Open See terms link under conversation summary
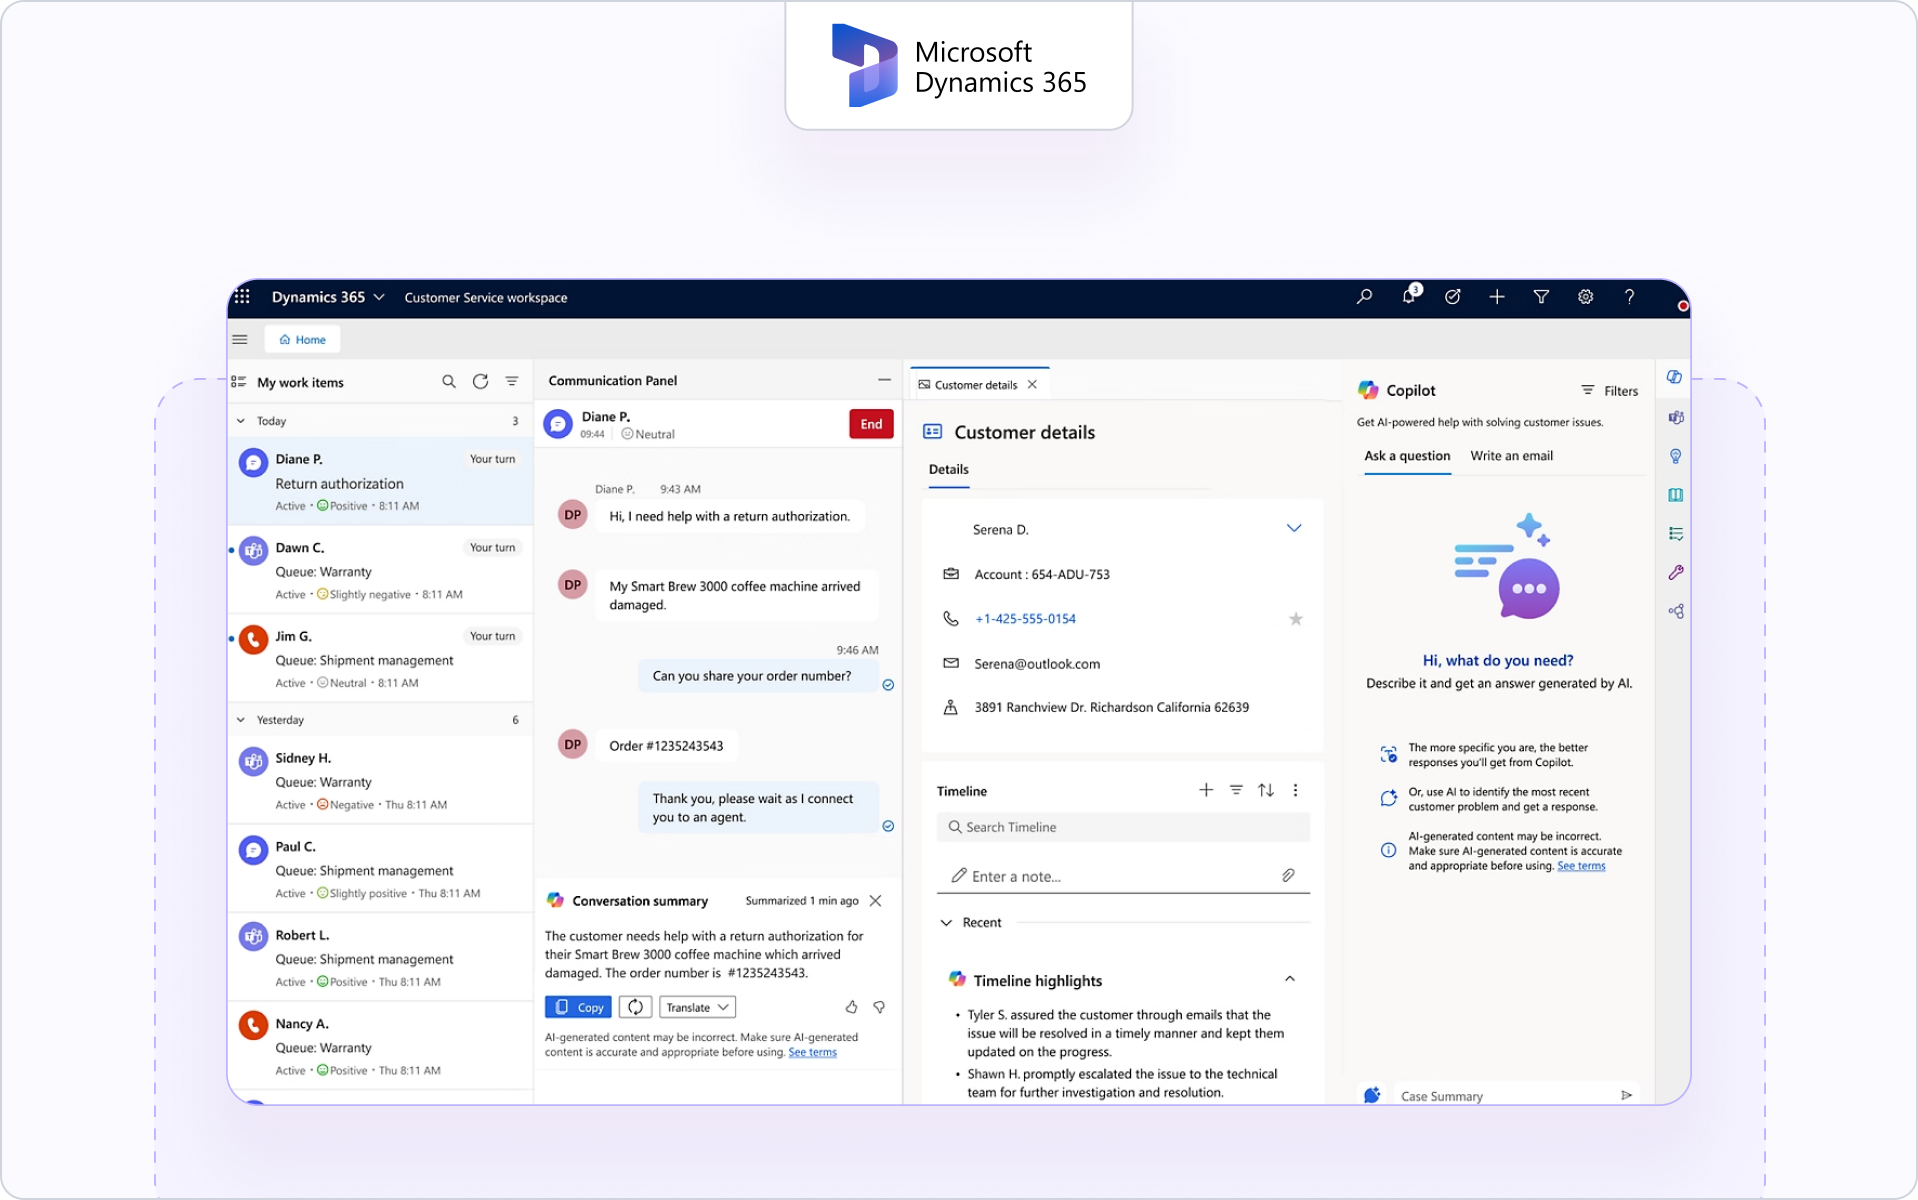The height and width of the screenshot is (1200, 1918). click(x=812, y=1052)
